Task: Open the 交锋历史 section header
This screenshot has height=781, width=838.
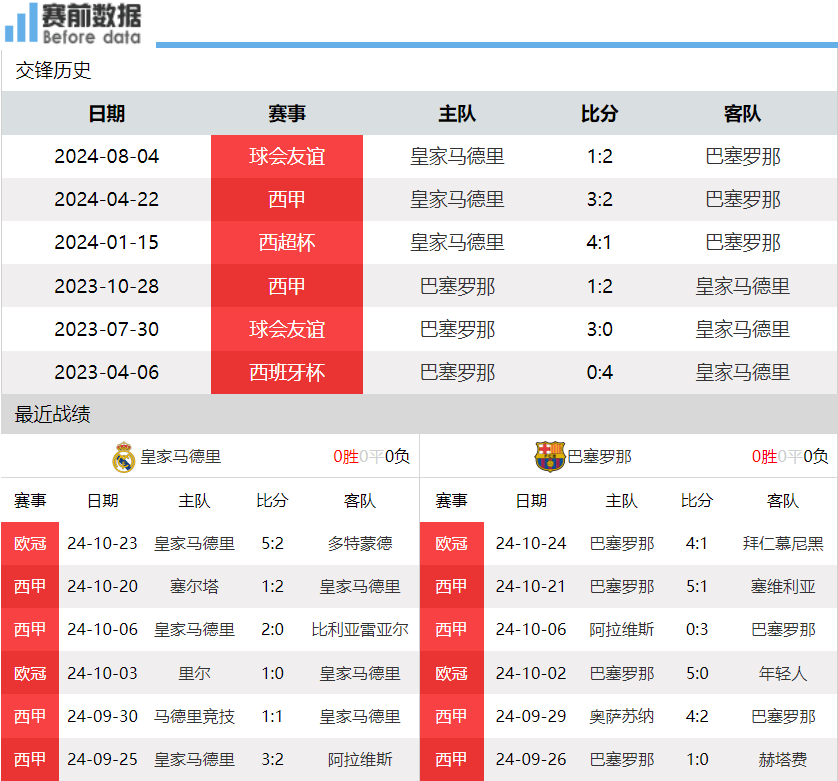Action: pos(42,70)
